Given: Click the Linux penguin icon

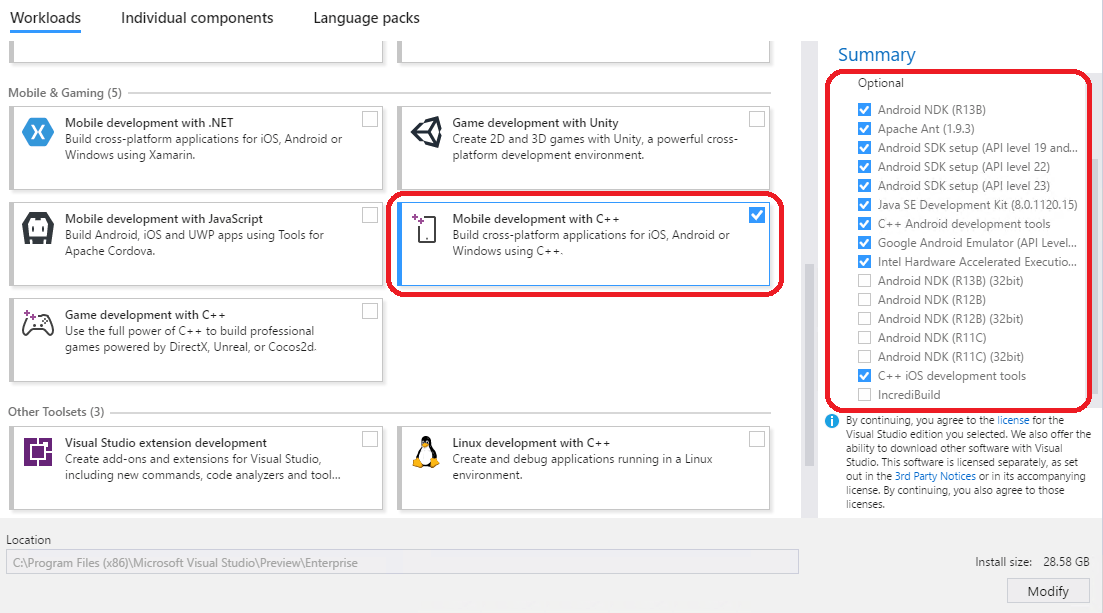Looking at the screenshot, I should coord(426,452).
